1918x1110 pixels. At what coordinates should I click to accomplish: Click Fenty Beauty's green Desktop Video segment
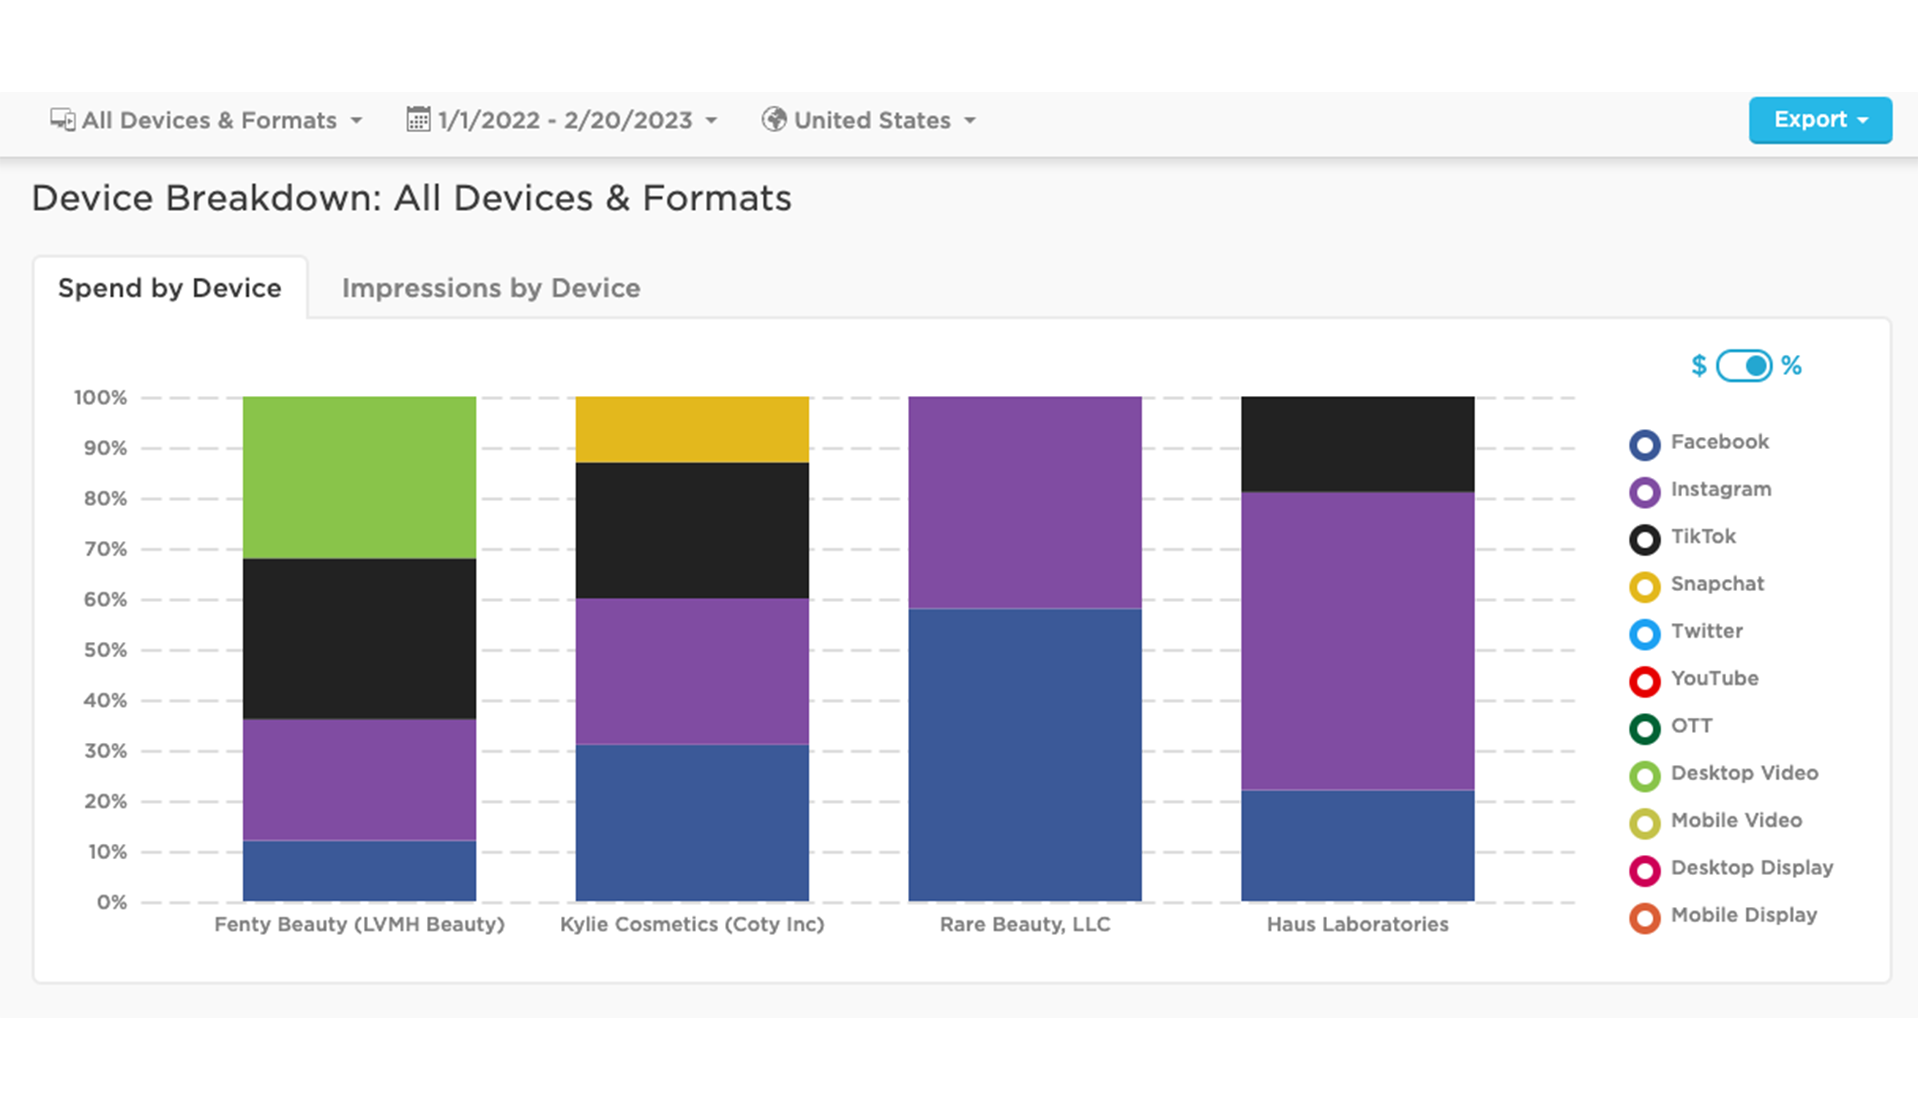point(359,477)
